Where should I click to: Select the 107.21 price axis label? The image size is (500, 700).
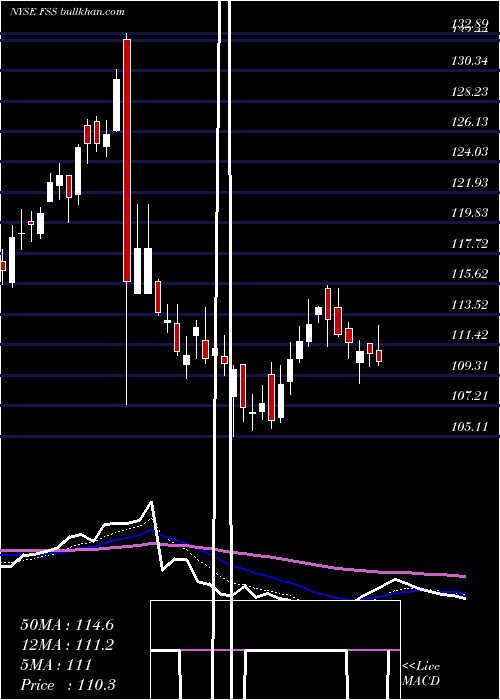tap(470, 396)
